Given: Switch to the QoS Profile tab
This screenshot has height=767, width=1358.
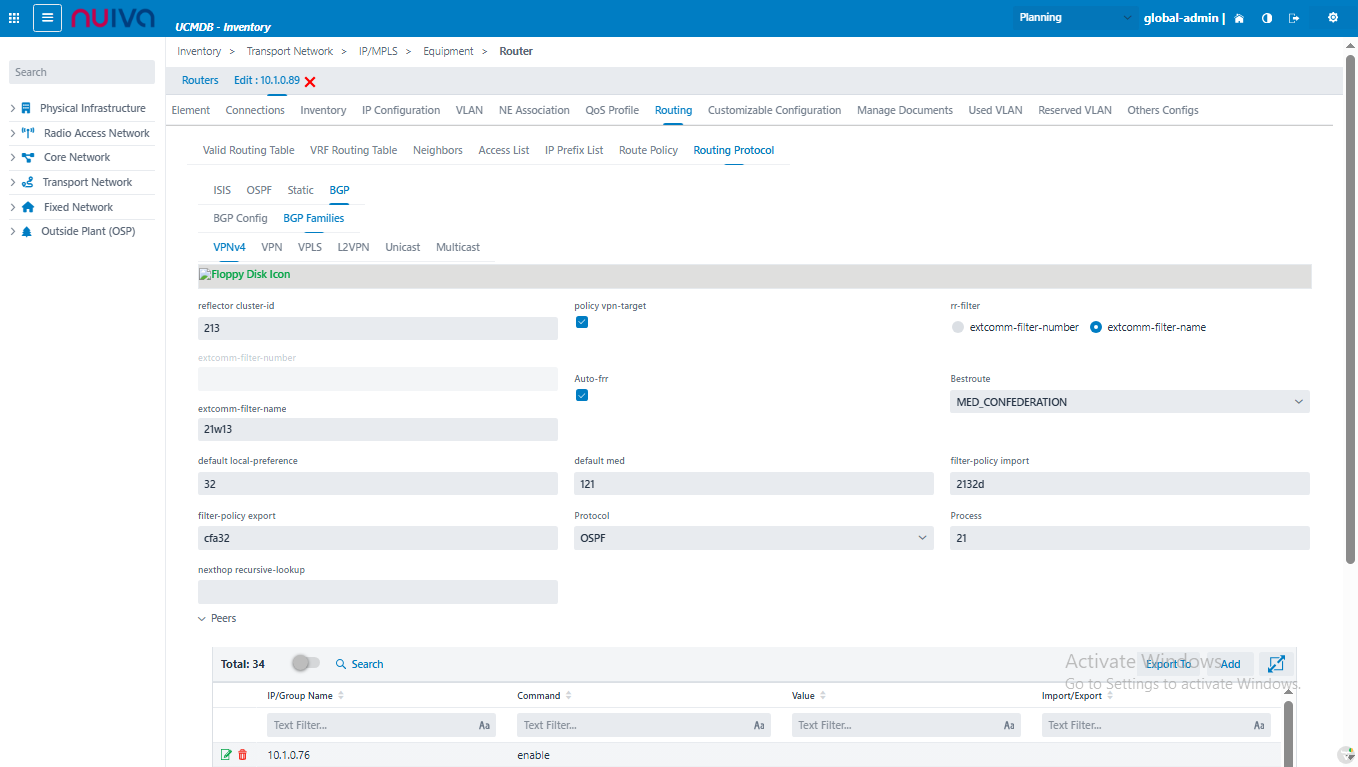Looking at the screenshot, I should click(612, 110).
